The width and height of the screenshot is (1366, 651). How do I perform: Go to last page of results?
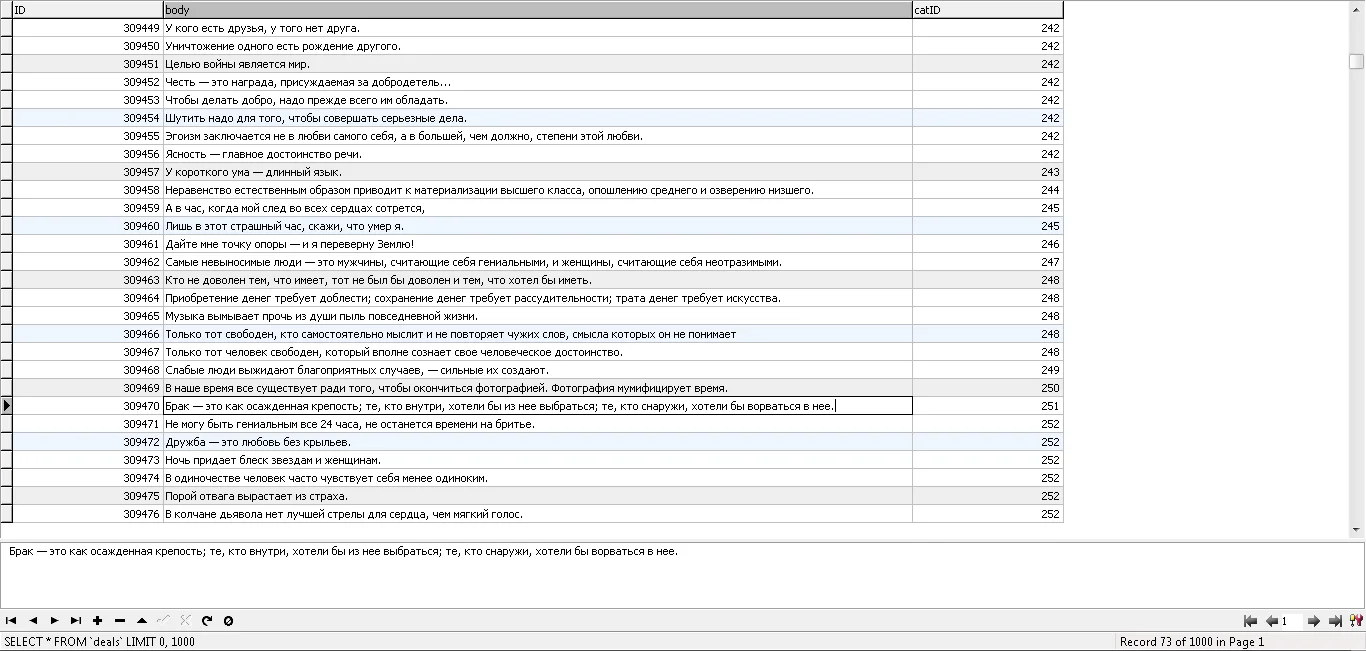click(1335, 621)
